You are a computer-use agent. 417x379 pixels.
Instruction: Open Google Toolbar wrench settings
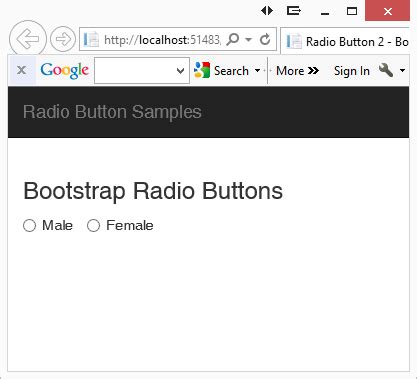coord(386,70)
